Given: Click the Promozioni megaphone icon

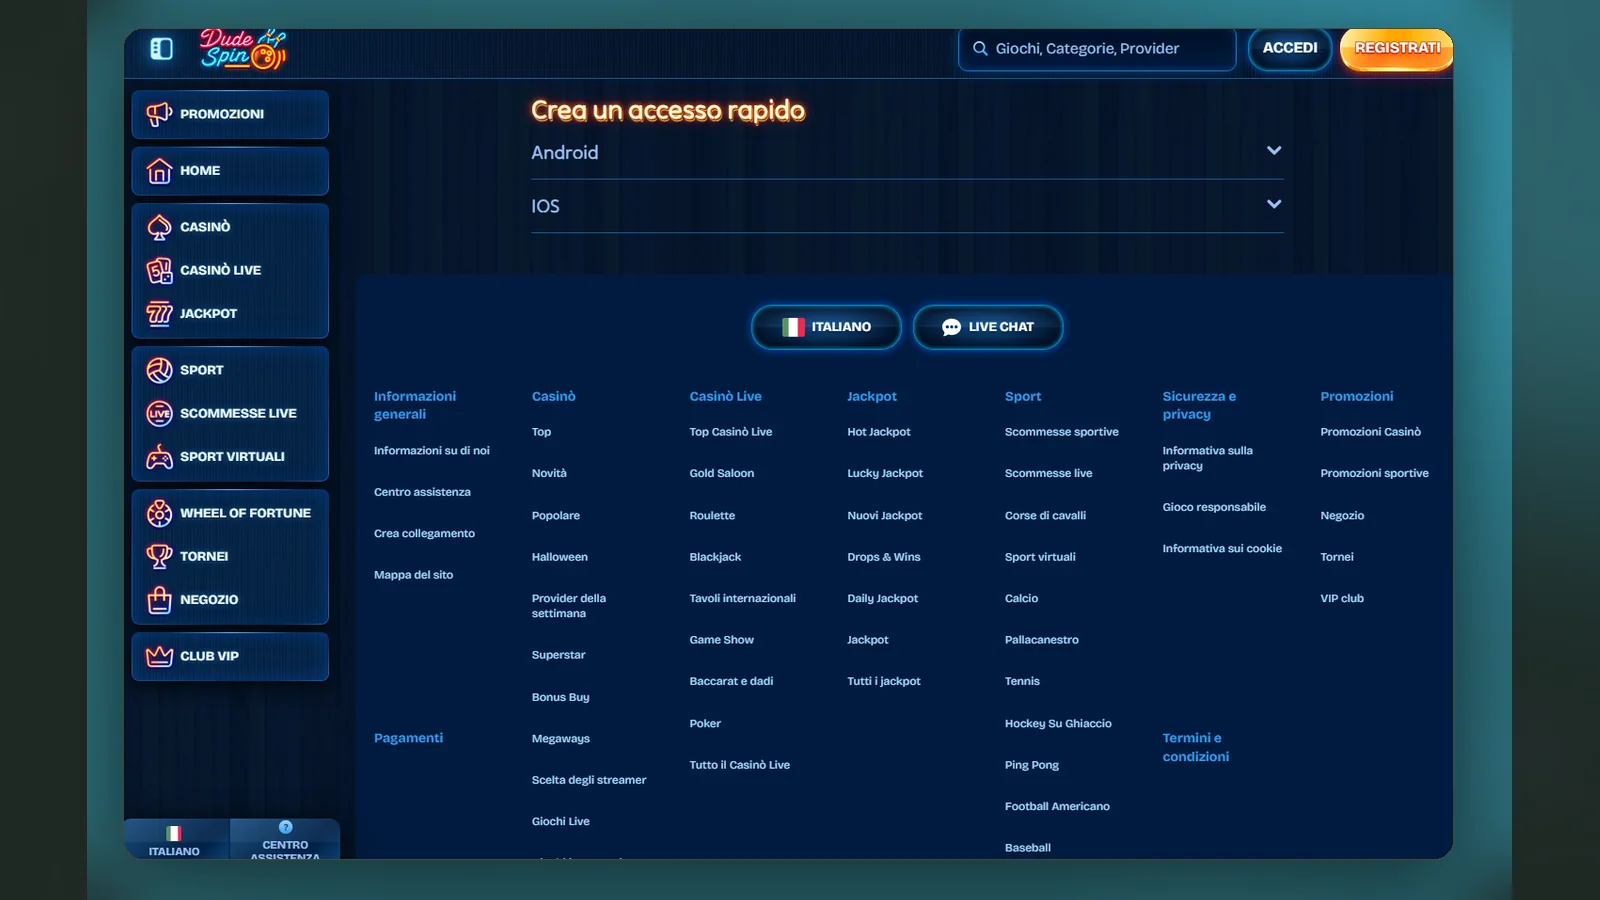Looking at the screenshot, I should point(159,114).
